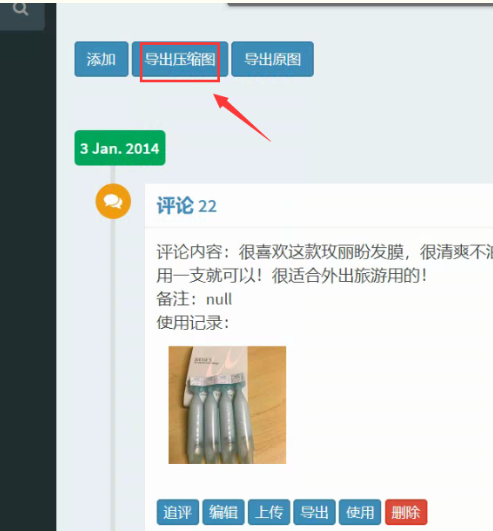
Task: Click the search magnifier icon in the sidebar
Action: click(20, 8)
